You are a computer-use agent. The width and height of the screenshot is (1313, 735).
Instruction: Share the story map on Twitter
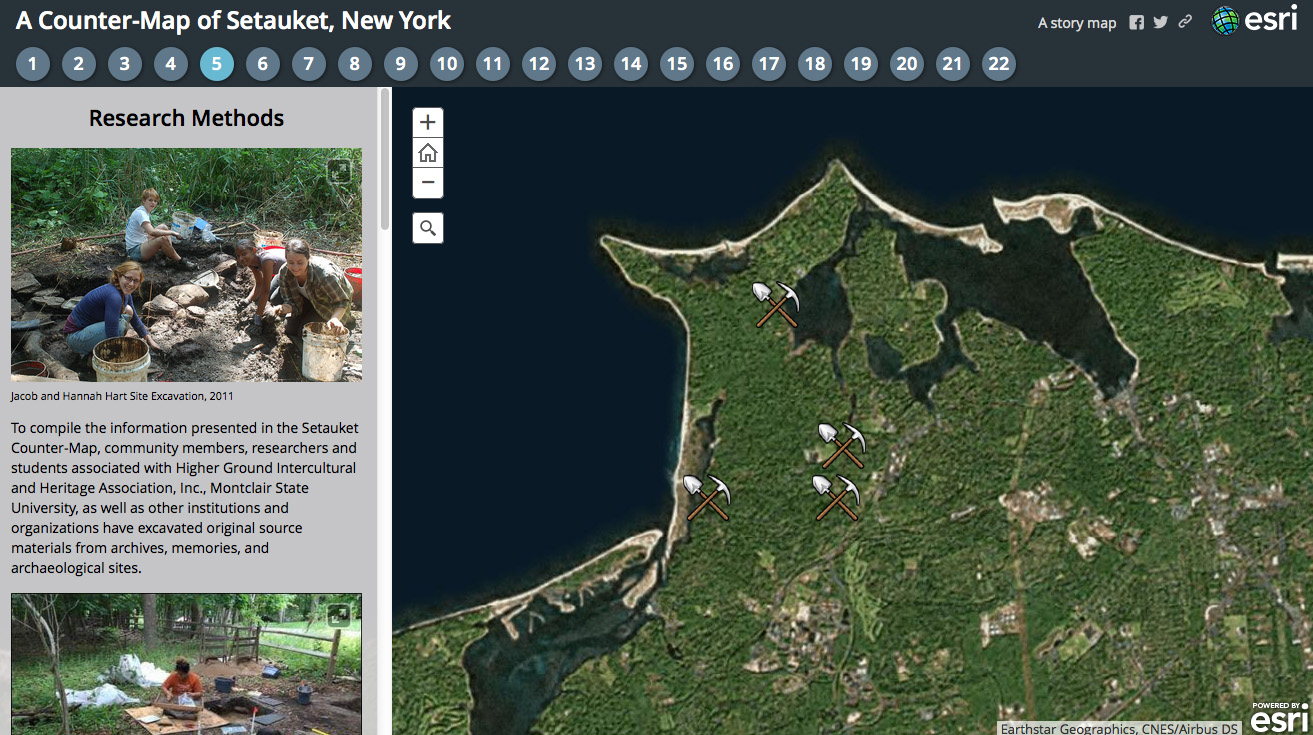point(1160,21)
